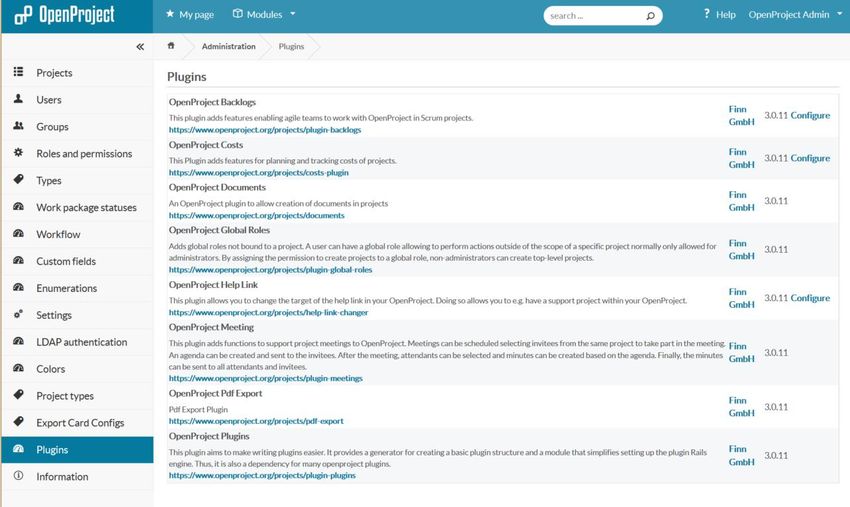Click the My page star icon
Viewport: 850px width, 507px height.
170,14
